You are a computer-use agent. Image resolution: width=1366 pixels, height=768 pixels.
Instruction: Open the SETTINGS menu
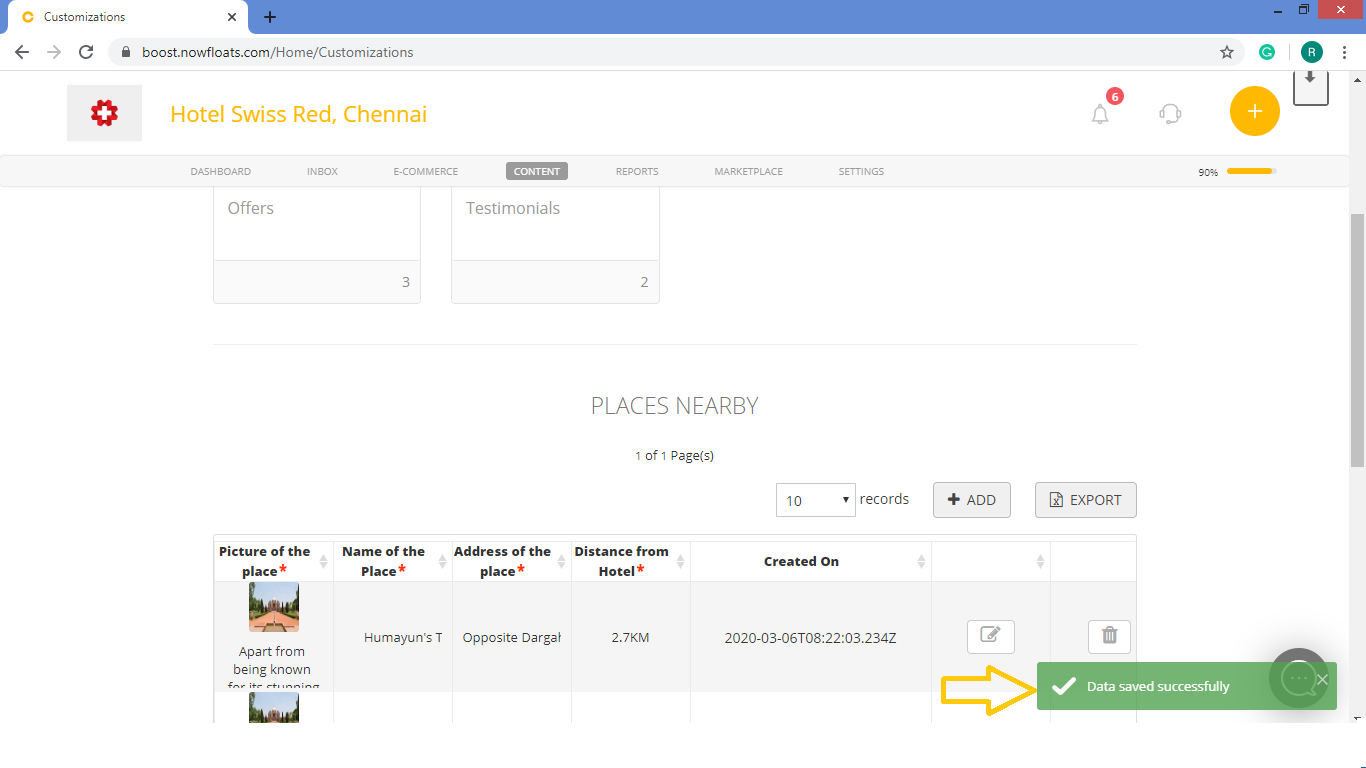click(861, 171)
